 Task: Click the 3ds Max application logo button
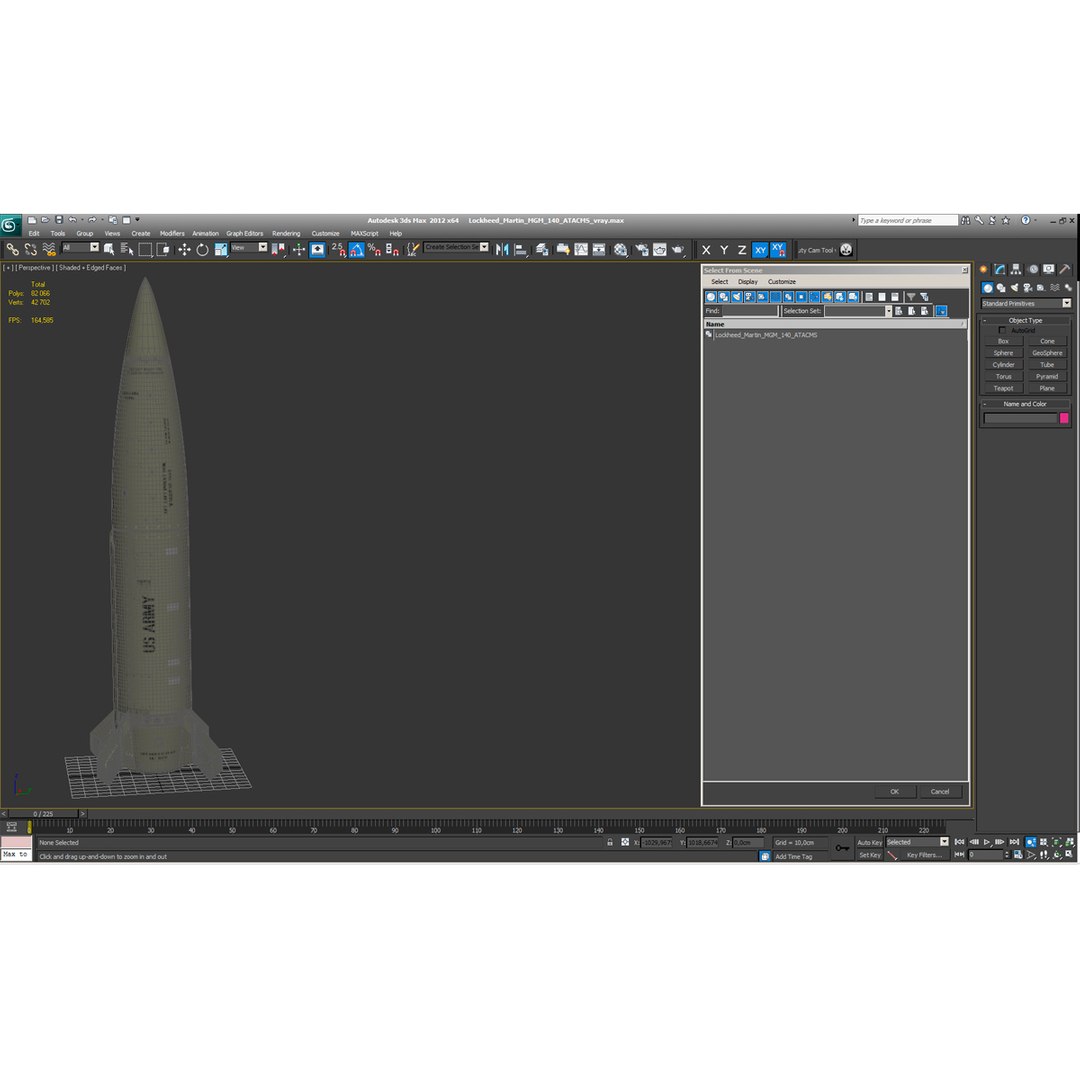coord(10,225)
